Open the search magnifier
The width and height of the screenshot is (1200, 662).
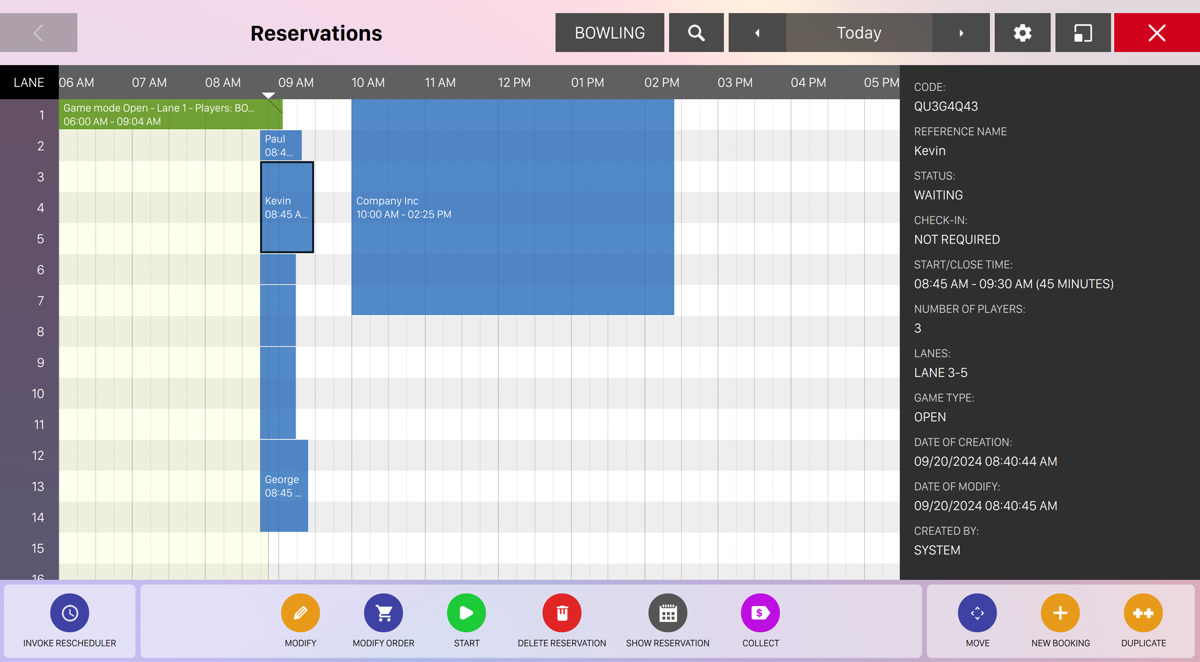(x=696, y=33)
